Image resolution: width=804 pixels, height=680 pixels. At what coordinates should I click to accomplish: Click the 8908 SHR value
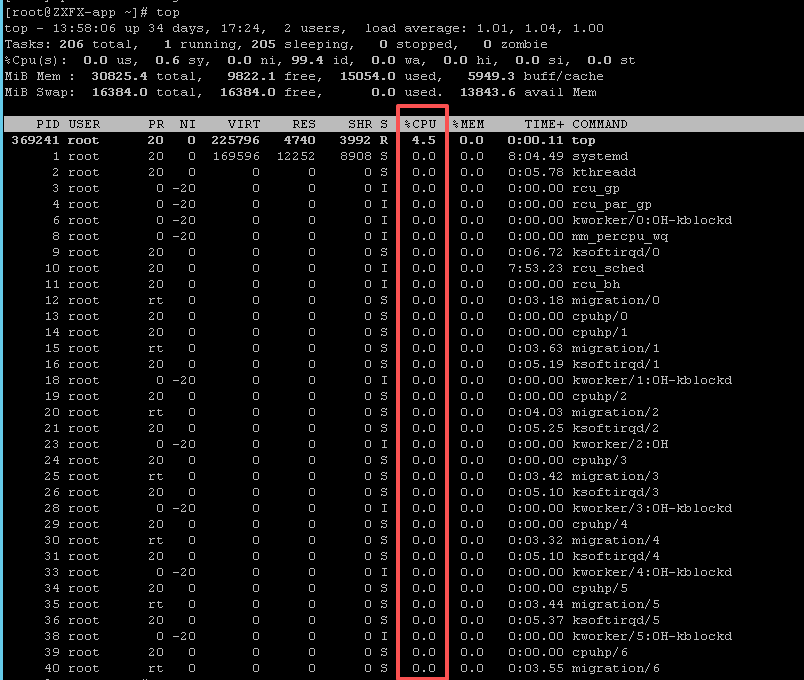point(355,156)
